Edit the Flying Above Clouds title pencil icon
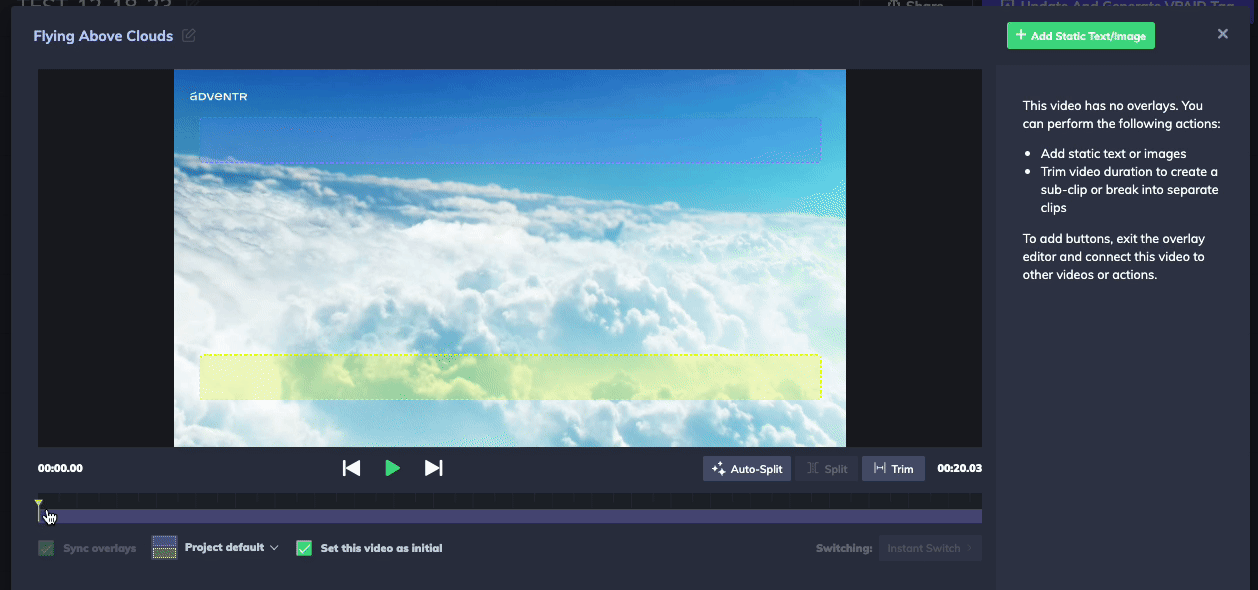1258x590 pixels. point(189,36)
